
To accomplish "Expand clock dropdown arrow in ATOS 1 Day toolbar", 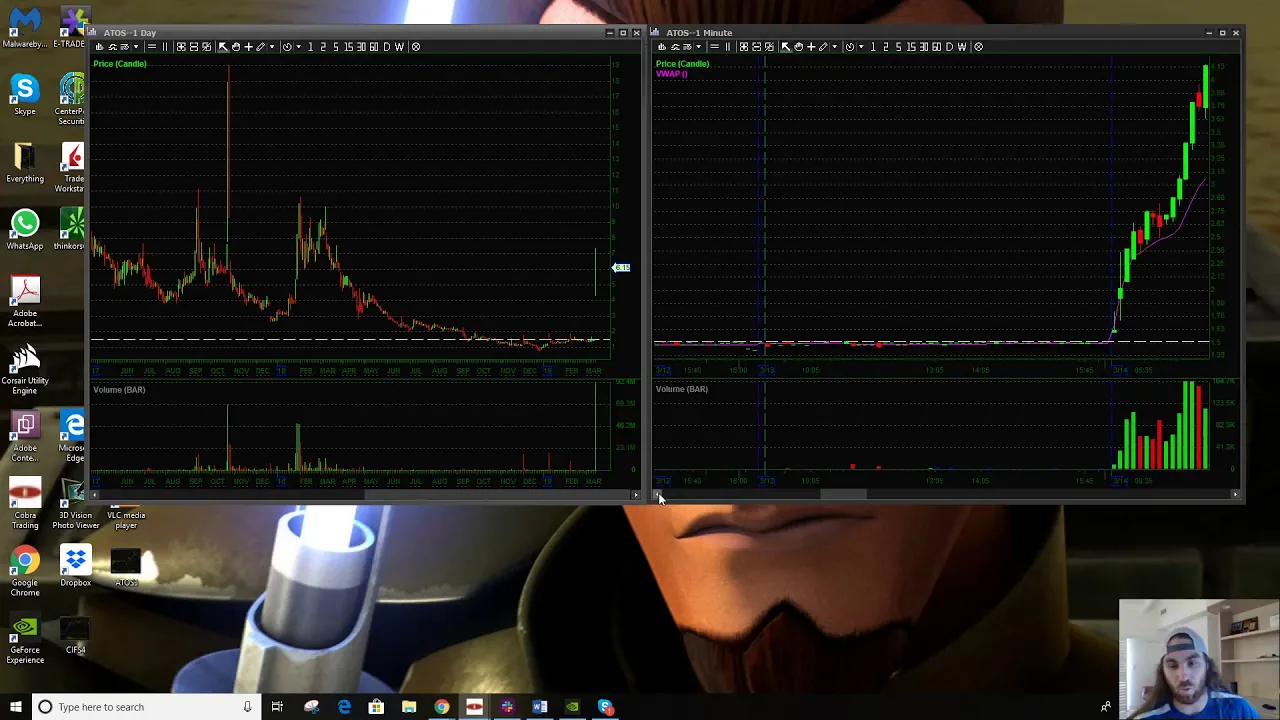I will pos(299,46).
